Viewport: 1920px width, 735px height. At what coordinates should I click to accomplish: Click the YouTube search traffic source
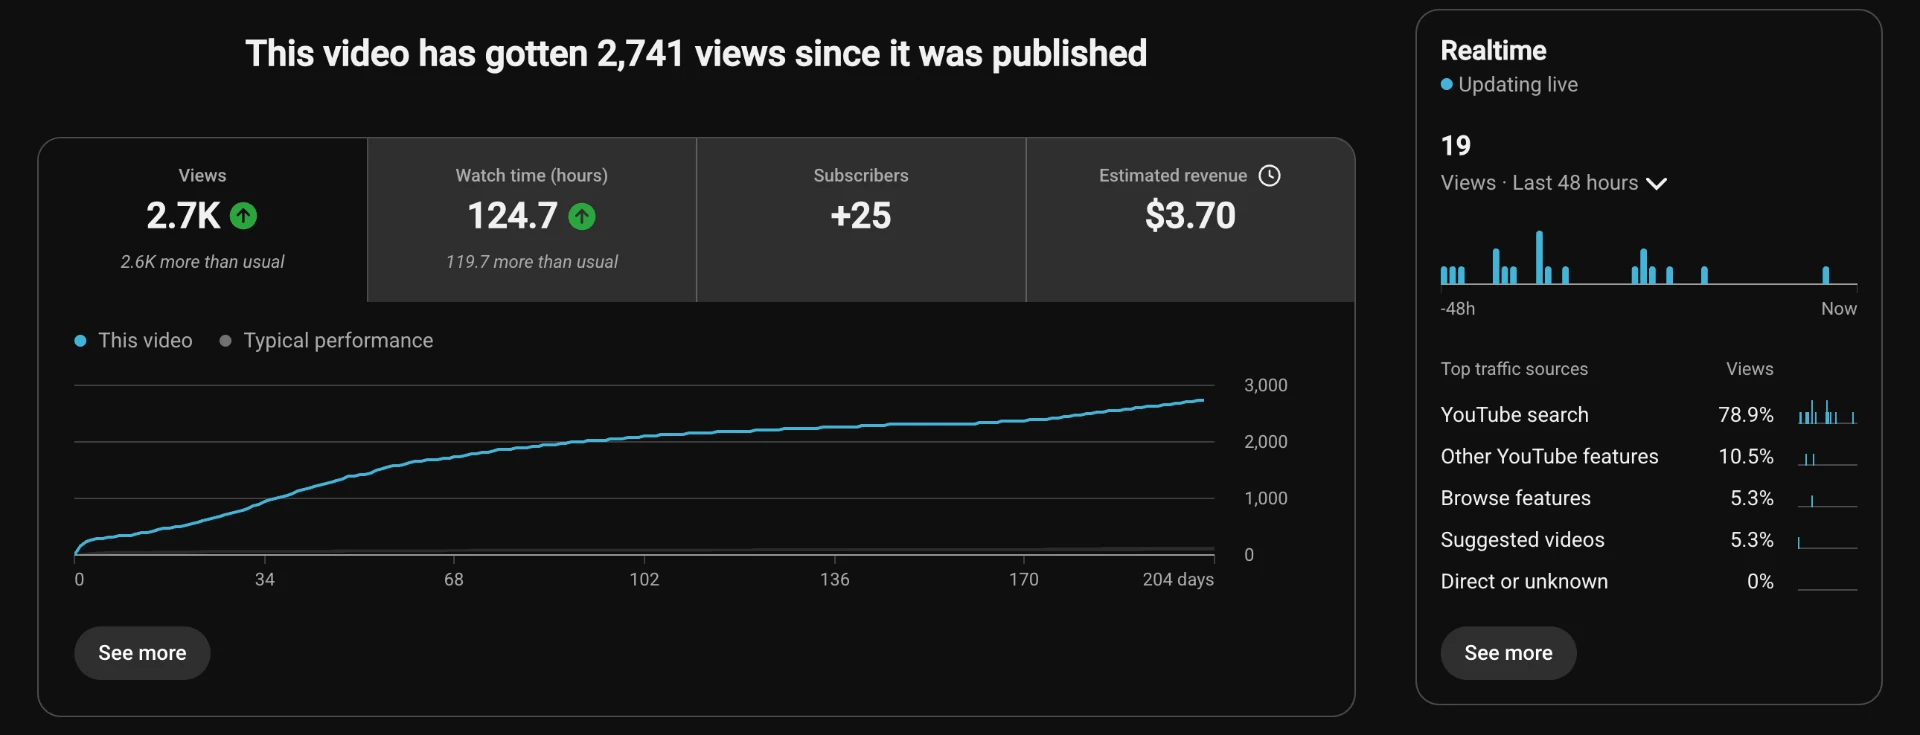point(1648,415)
